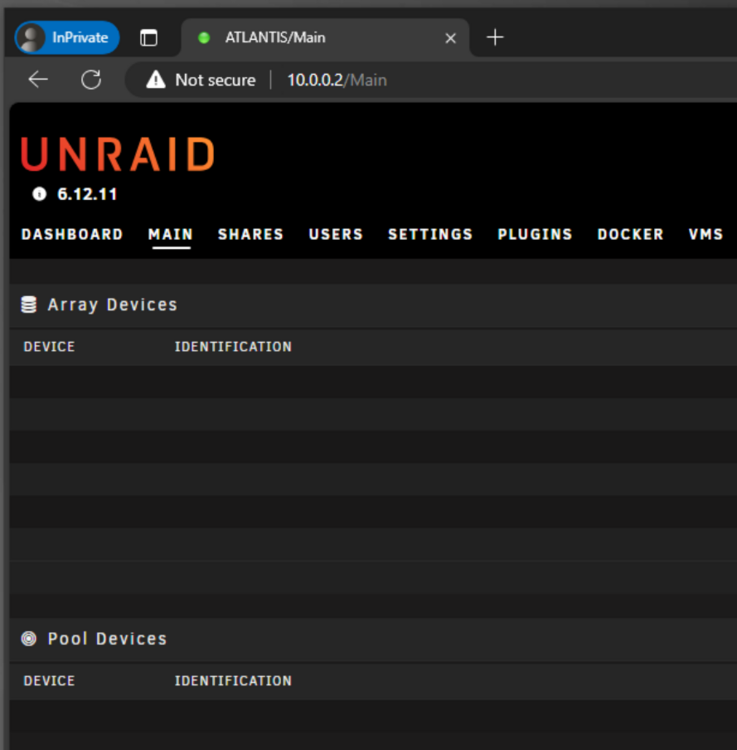
Task: Open the Docker page
Action: [x=630, y=234]
